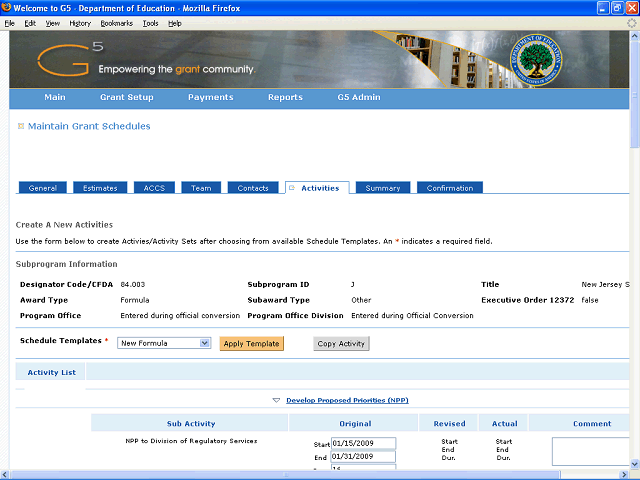Click the Firefox loading throbber icon
Screen dimensions: 640x480
tap(632, 23)
